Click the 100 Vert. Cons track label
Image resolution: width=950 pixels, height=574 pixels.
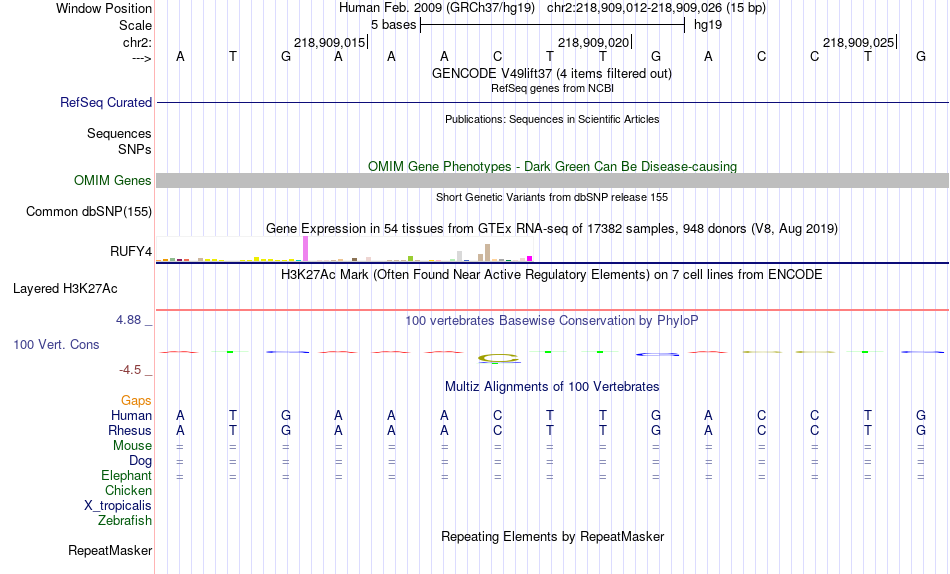click(x=56, y=345)
